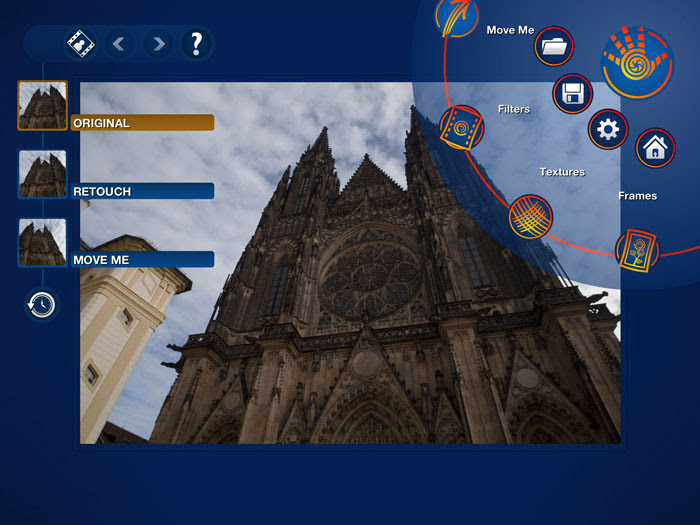The image size is (700, 525).
Task: Select the ORIGINAL step label
Action: [142, 123]
